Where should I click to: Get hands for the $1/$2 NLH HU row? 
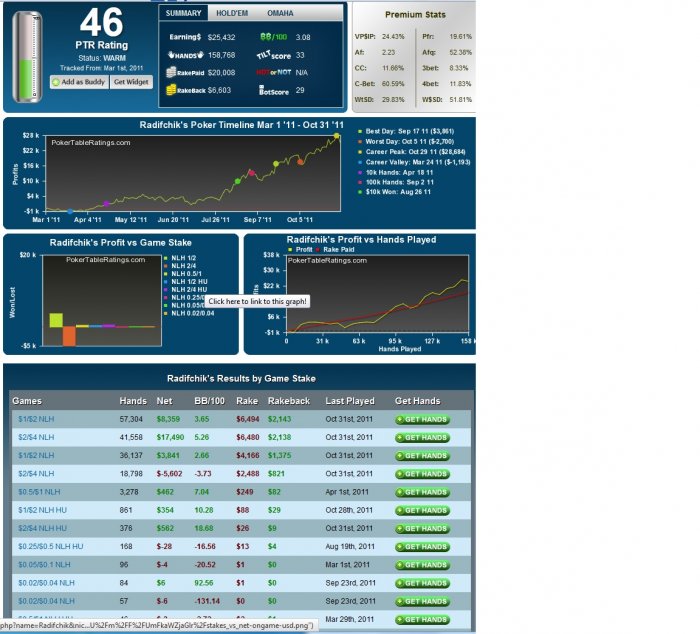pyautogui.click(x=422, y=510)
